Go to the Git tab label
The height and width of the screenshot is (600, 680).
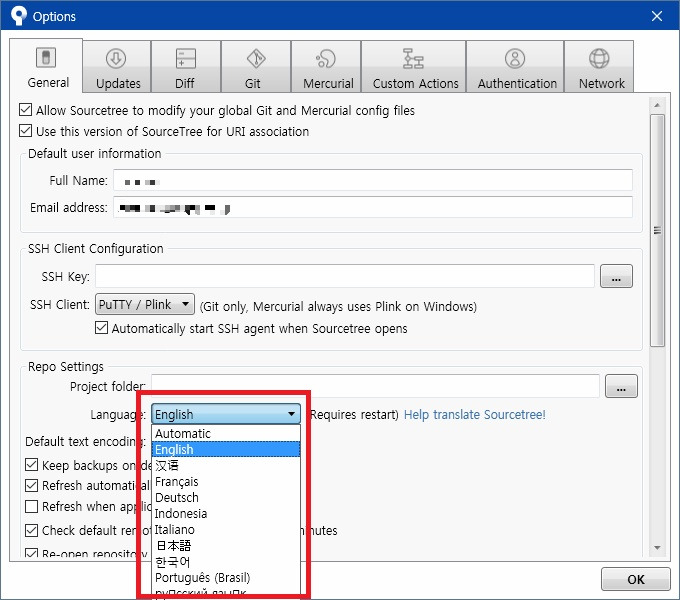(x=252, y=83)
